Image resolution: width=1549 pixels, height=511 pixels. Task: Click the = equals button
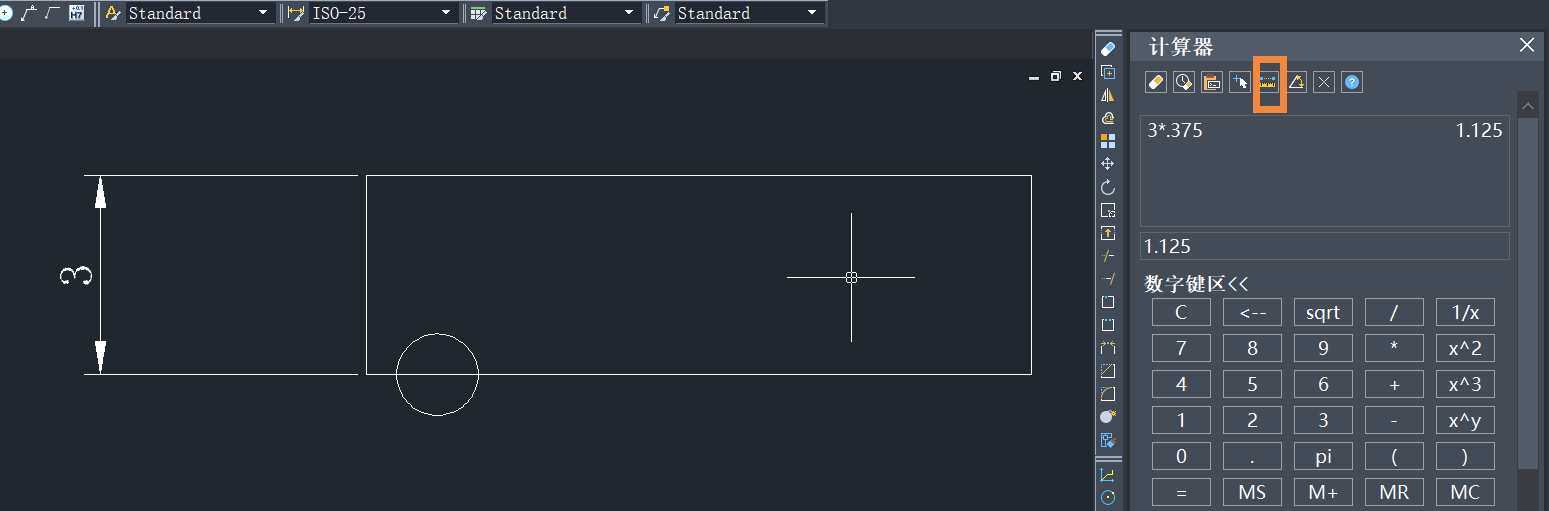pos(1181,492)
